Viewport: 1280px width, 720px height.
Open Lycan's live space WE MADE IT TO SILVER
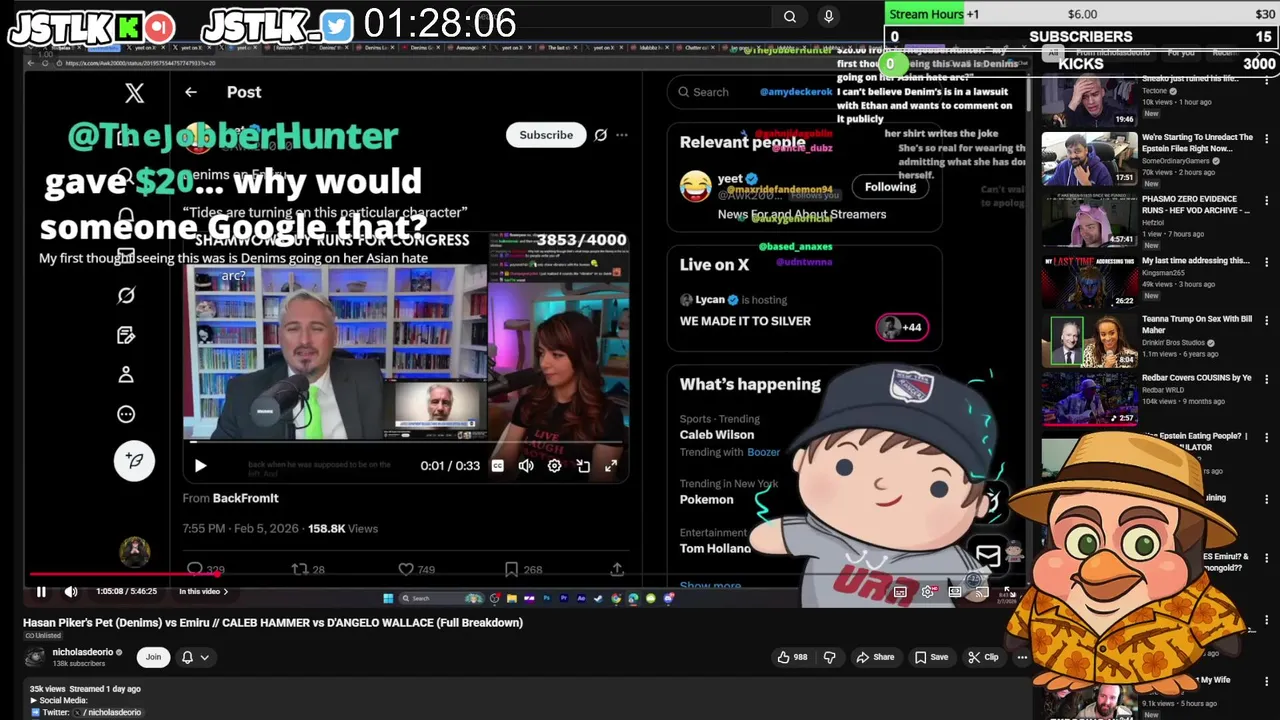point(745,321)
